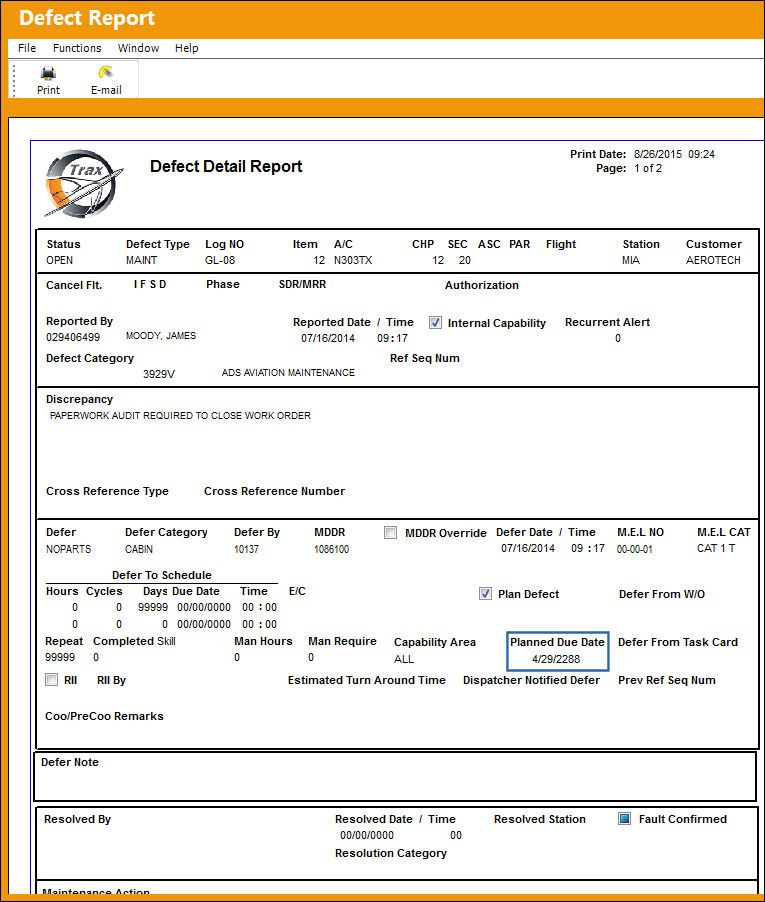Click the Estimated Turn Around Time label

tap(366, 680)
